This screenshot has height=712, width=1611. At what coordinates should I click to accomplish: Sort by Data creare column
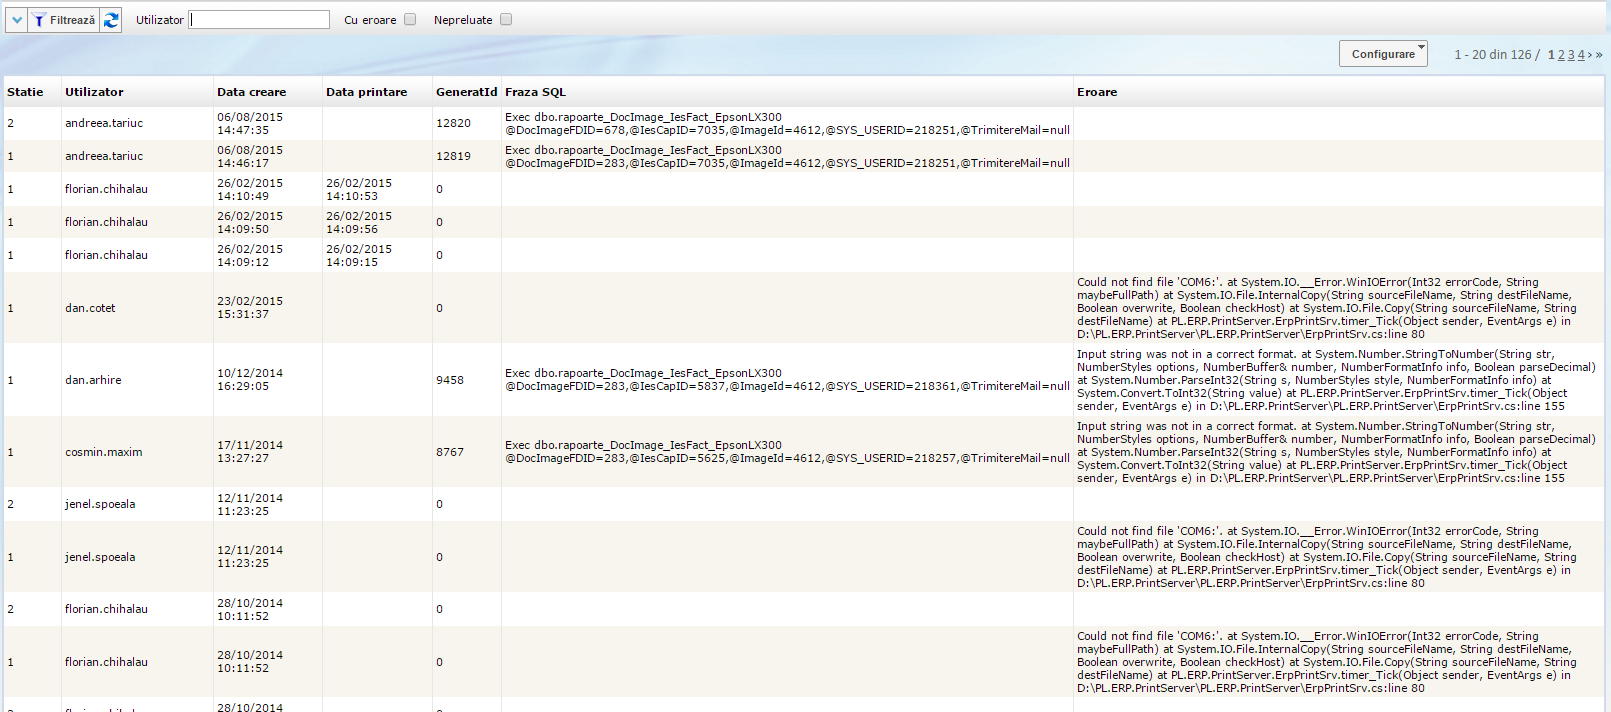(251, 92)
